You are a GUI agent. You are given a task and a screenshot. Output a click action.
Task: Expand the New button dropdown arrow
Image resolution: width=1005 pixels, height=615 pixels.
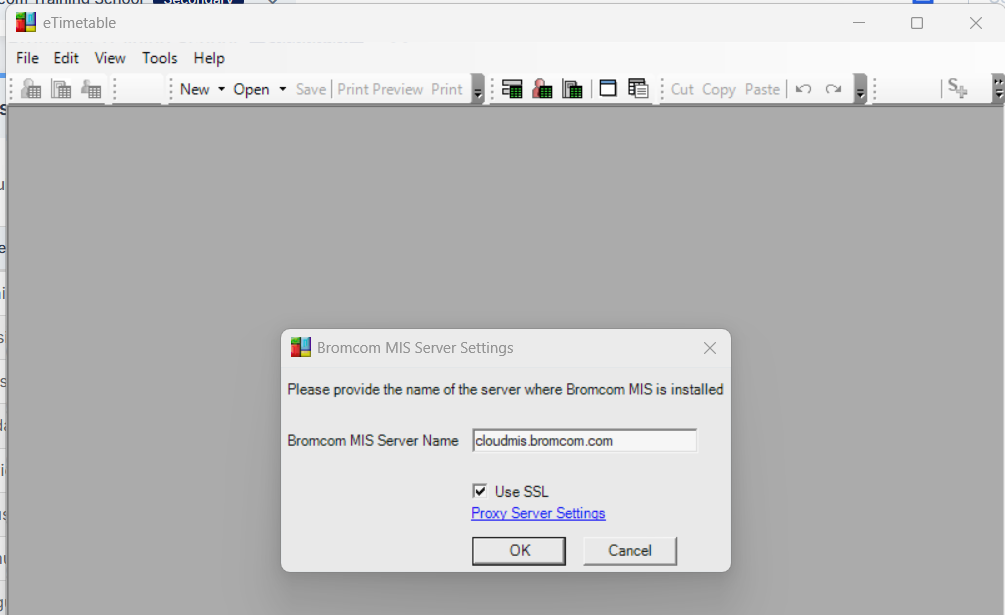[x=221, y=89]
